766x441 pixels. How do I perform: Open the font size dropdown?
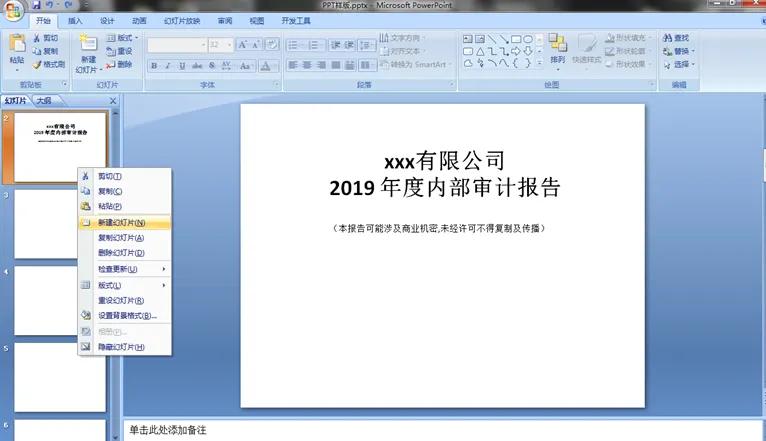tap(229, 45)
